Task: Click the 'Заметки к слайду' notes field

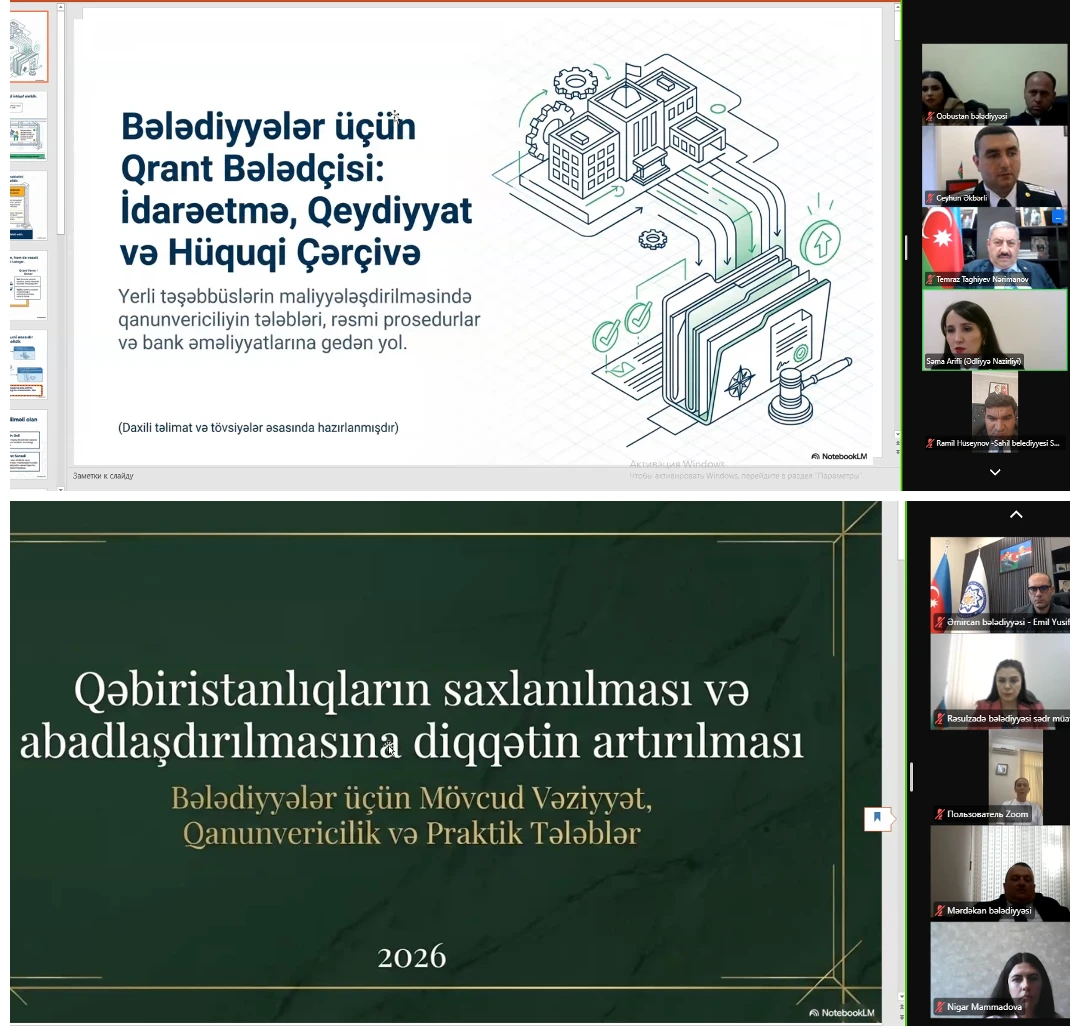Action: (103, 476)
